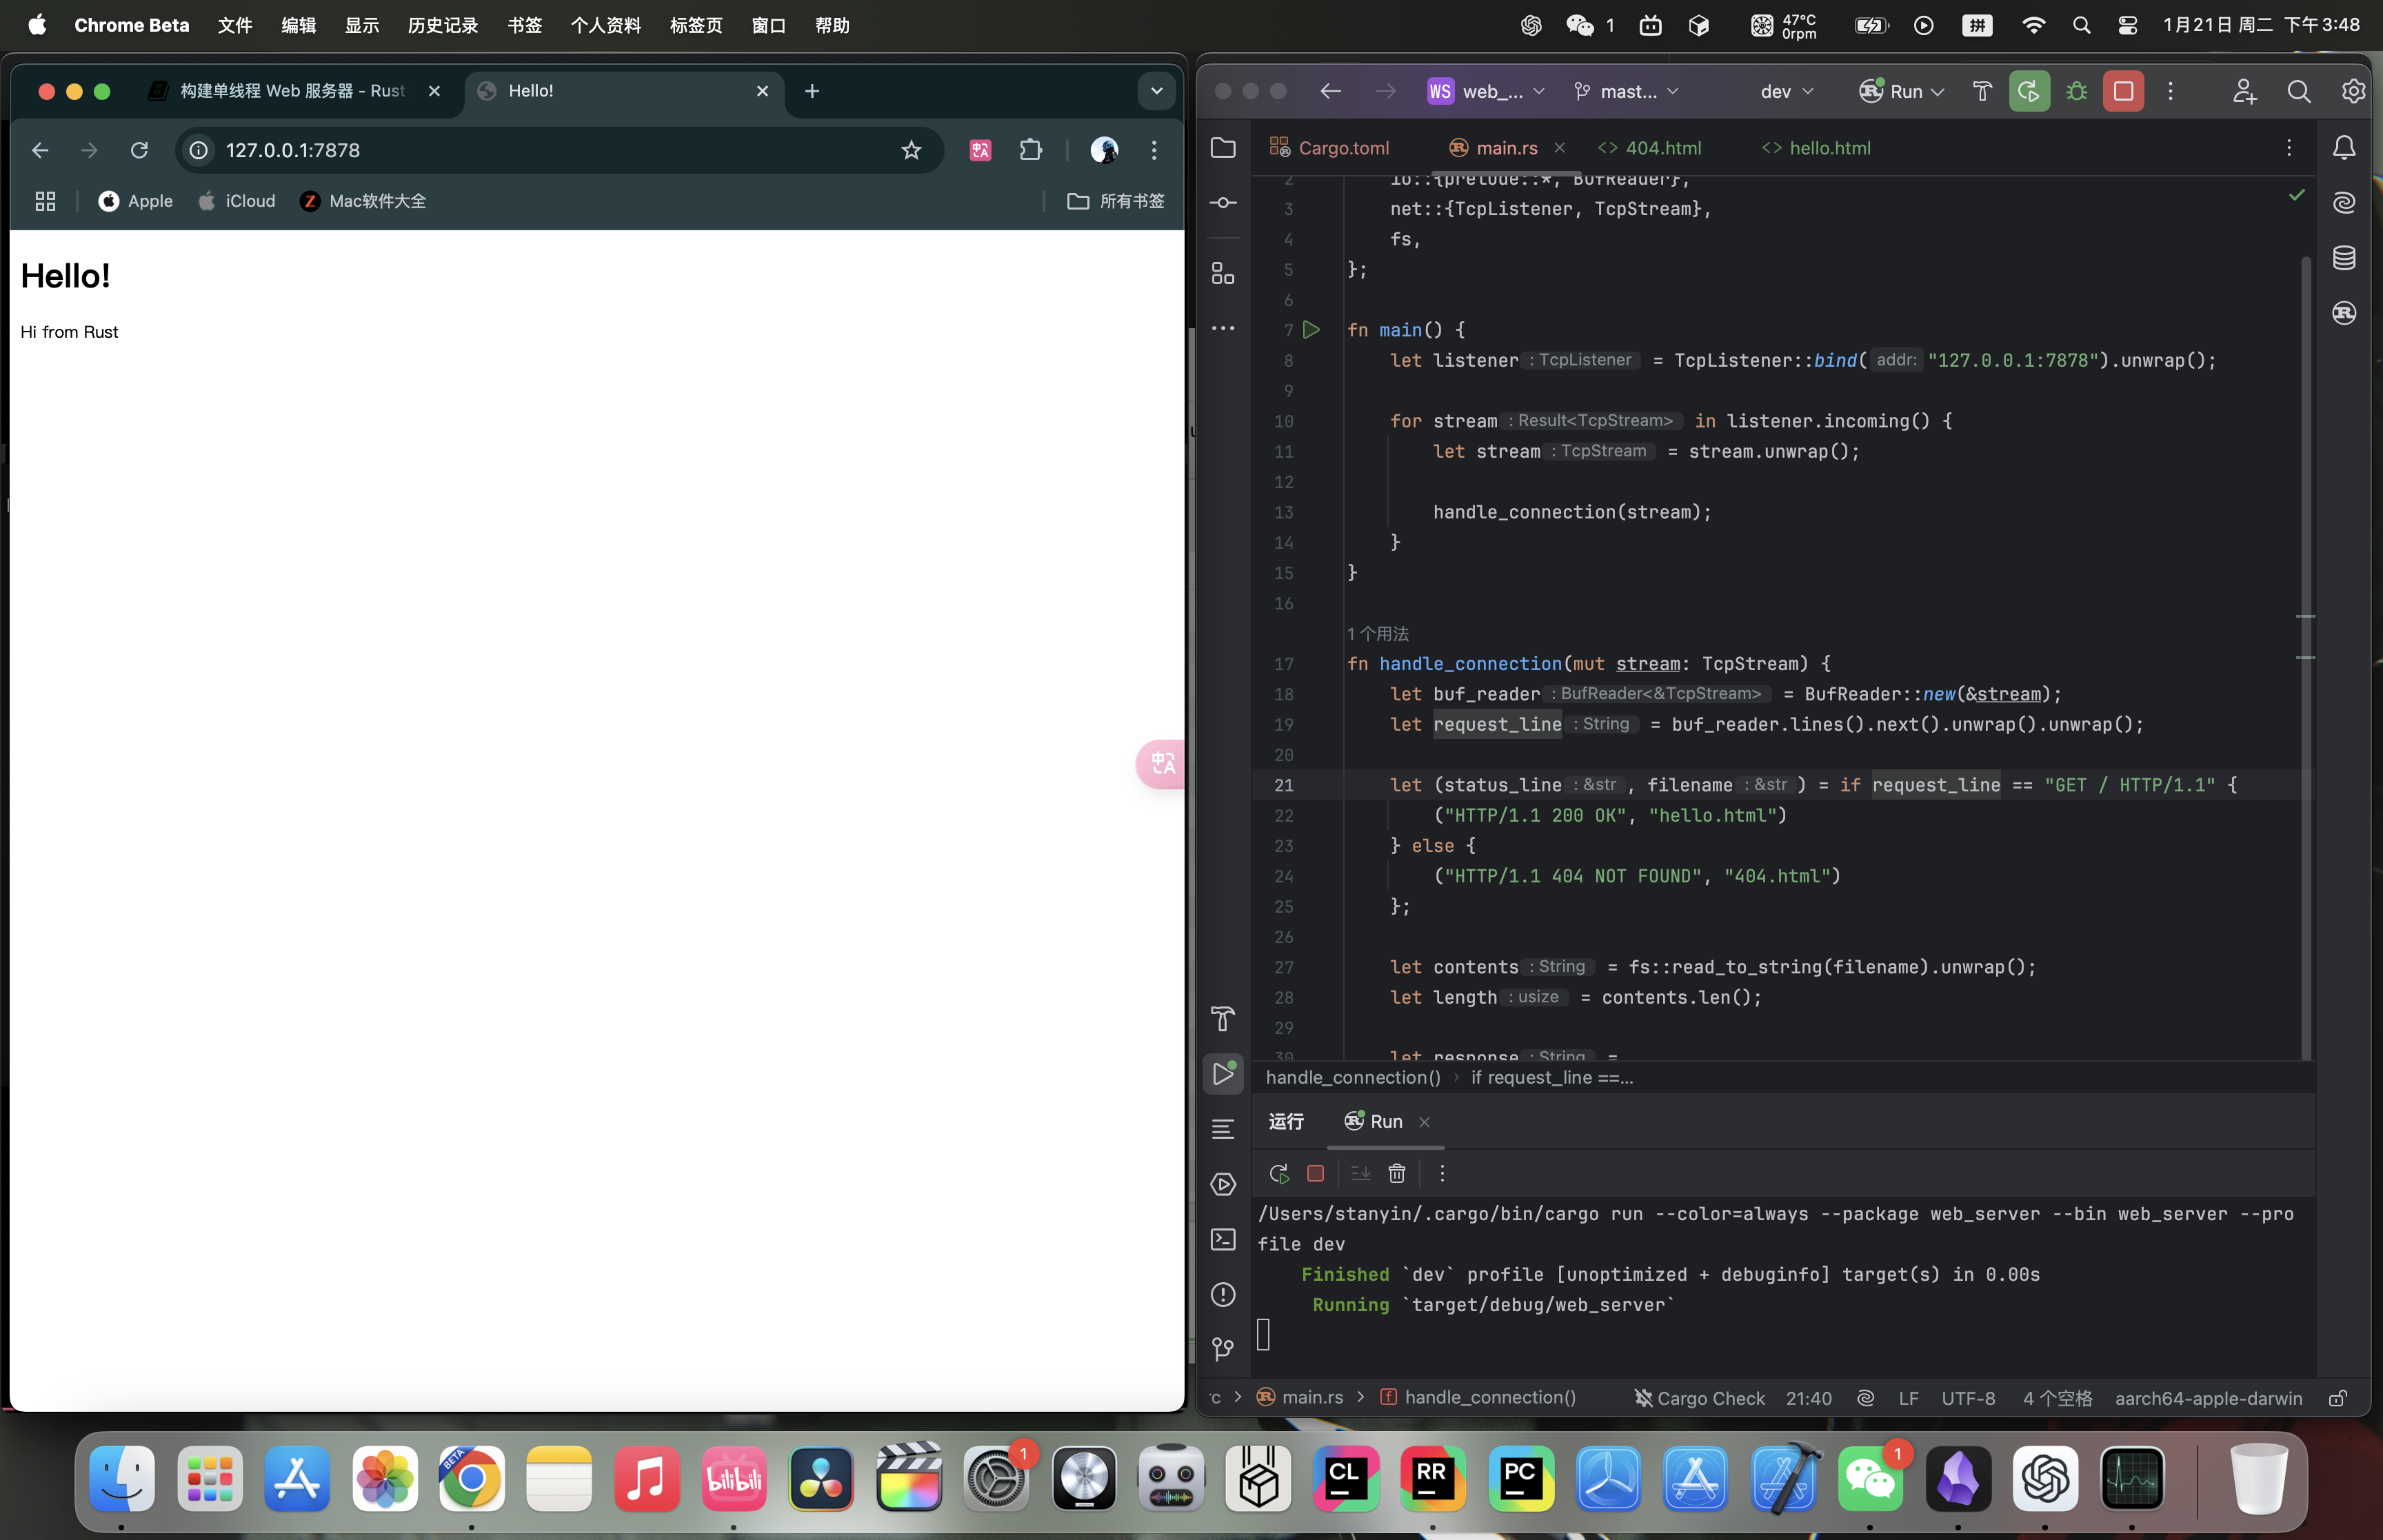Image resolution: width=2383 pixels, height=1540 pixels.
Task: Open the Services tool window
Action: click(x=1223, y=1184)
